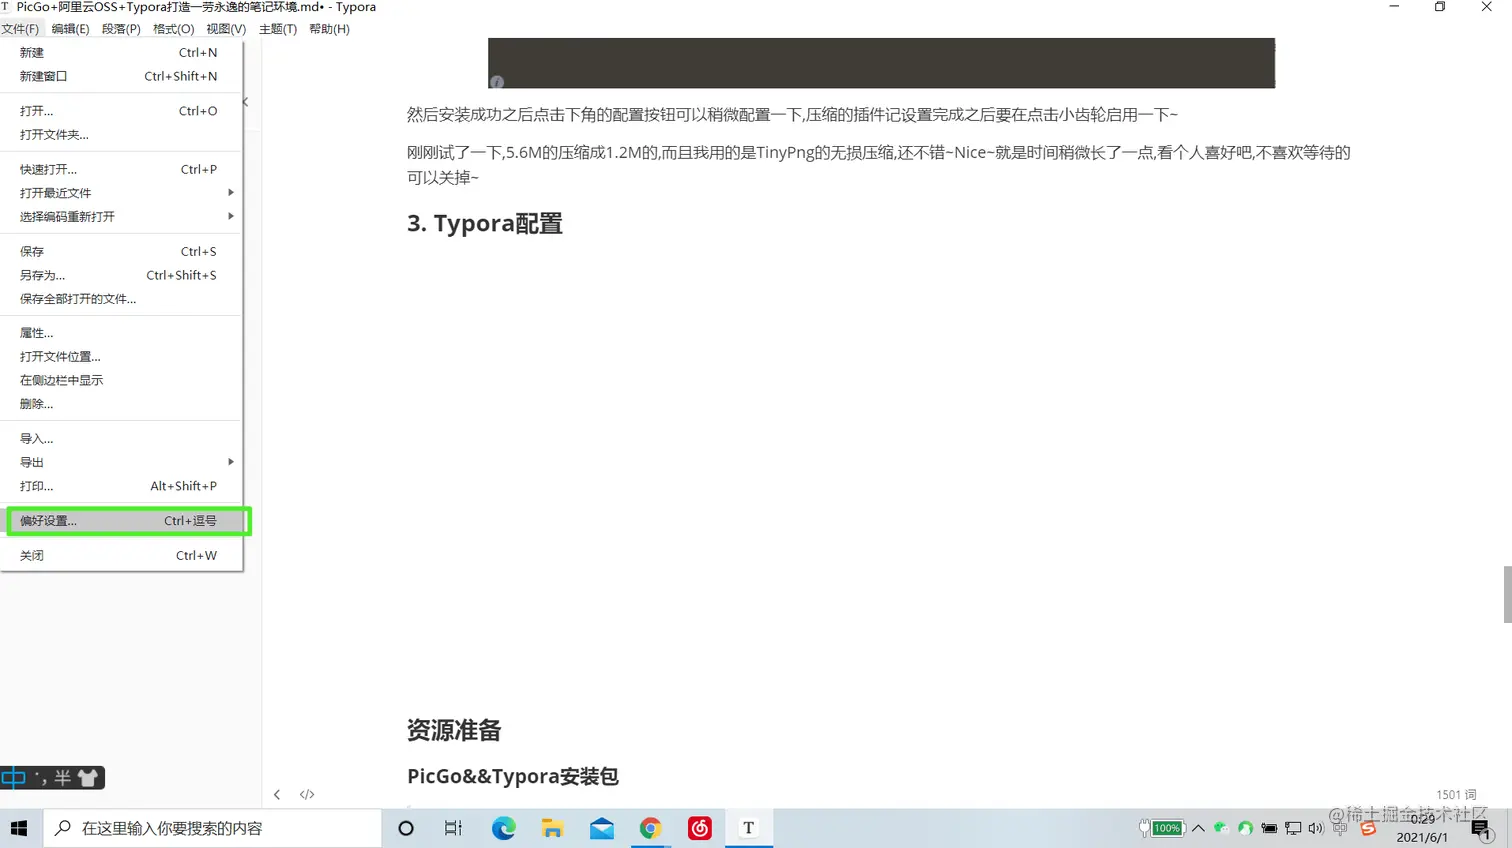Switch to source code mode
The height and width of the screenshot is (848, 1512).
[307, 794]
